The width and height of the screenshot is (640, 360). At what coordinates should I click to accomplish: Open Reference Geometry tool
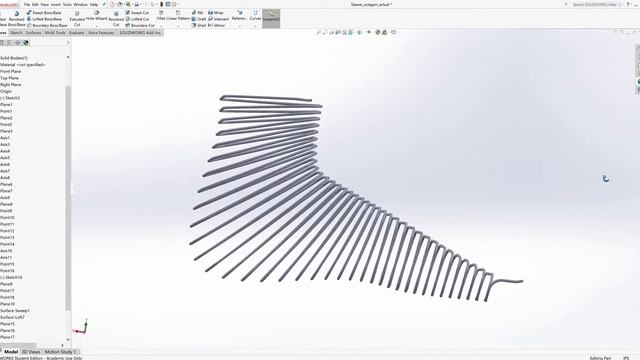pyautogui.click(x=239, y=16)
